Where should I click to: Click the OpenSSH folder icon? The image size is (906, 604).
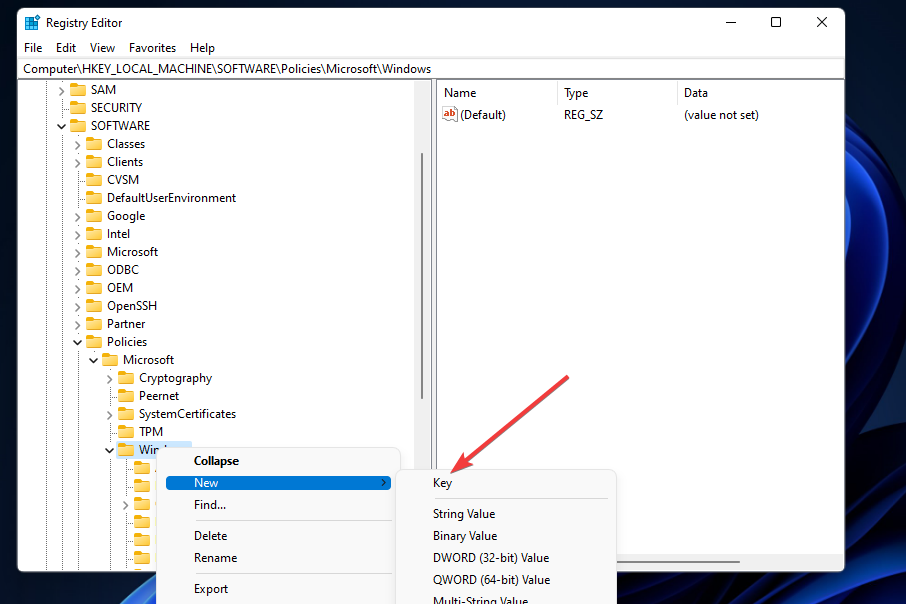point(93,305)
